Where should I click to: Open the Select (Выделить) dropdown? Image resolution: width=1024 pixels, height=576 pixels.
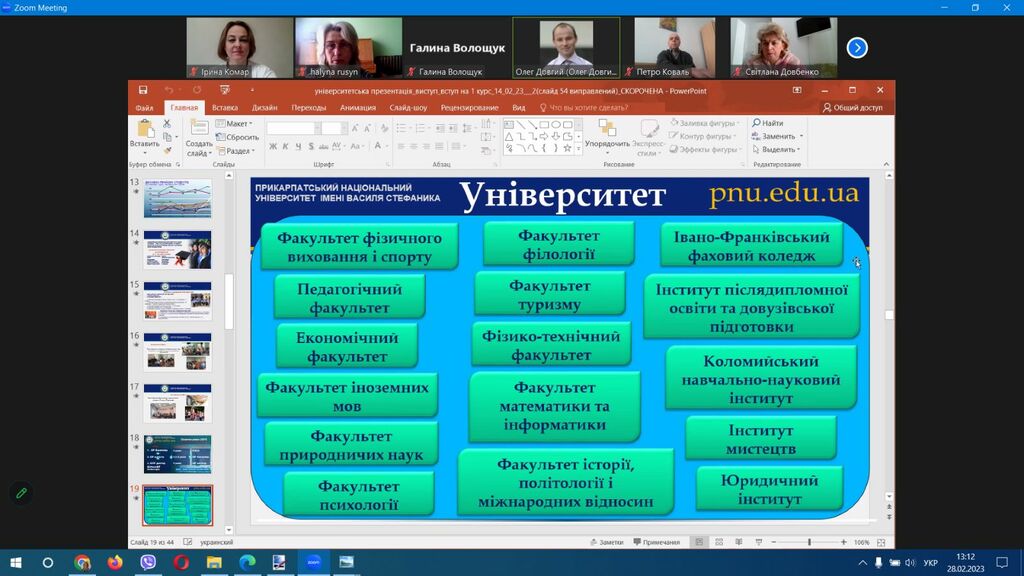click(x=777, y=149)
